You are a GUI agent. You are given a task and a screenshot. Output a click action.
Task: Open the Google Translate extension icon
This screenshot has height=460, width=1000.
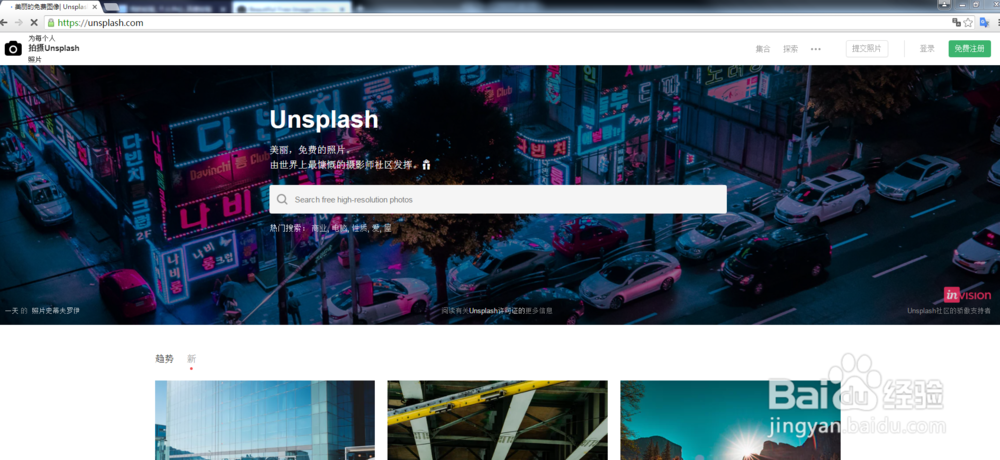(984, 22)
